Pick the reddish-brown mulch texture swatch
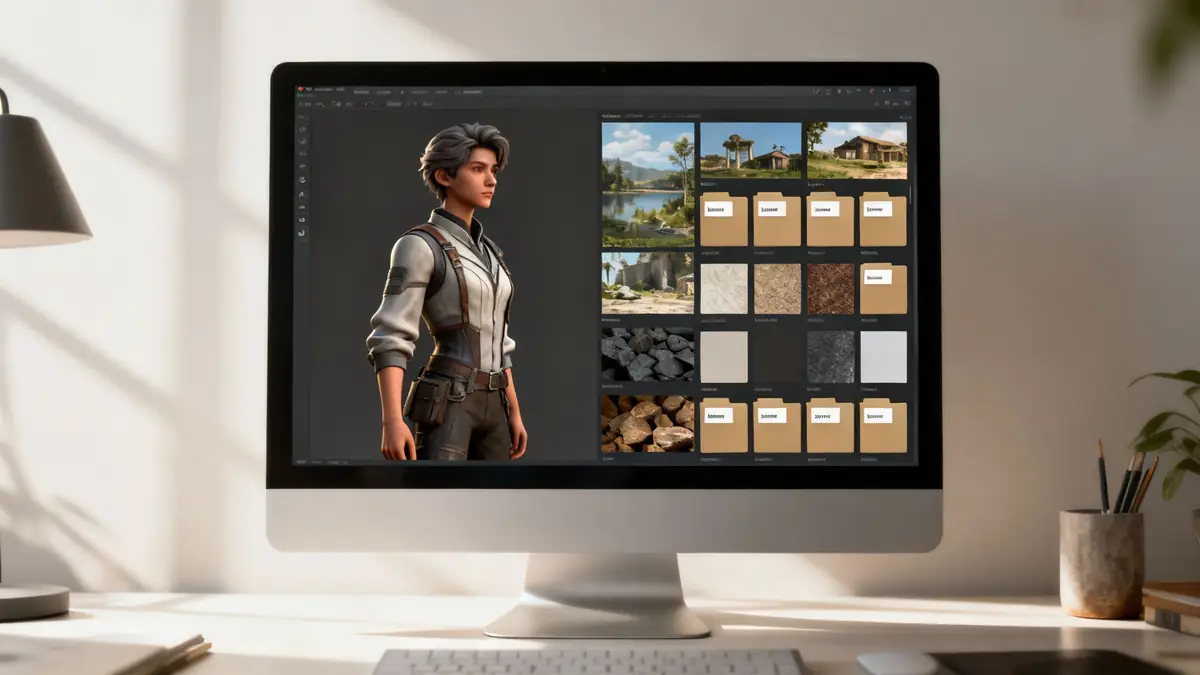Screen dimensions: 1200x675 click(x=831, y=289)
